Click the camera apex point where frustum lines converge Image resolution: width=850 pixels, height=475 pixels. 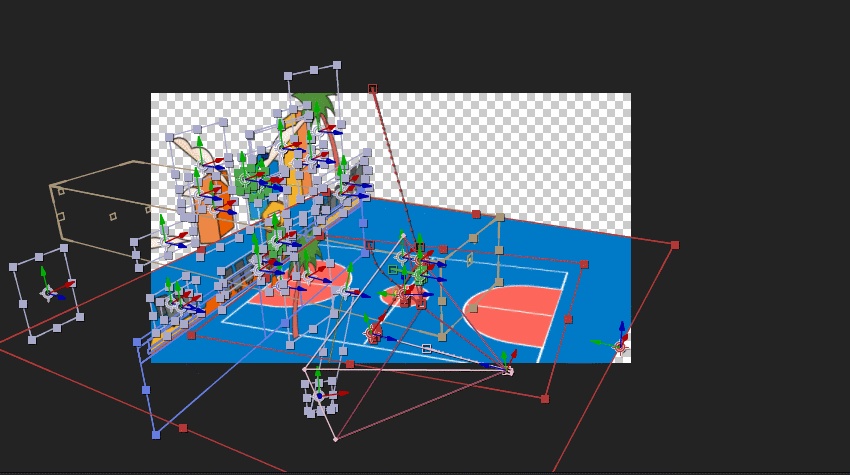(508, 371)
